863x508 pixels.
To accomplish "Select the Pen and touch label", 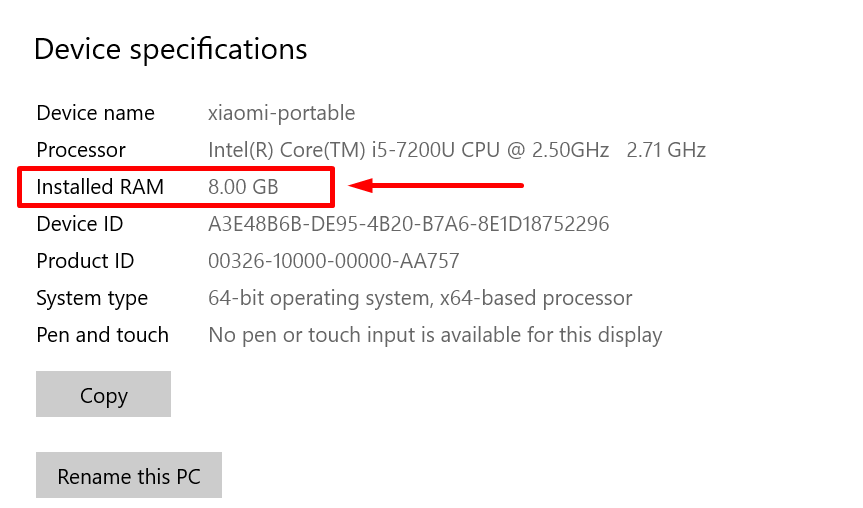I will 102,335.
